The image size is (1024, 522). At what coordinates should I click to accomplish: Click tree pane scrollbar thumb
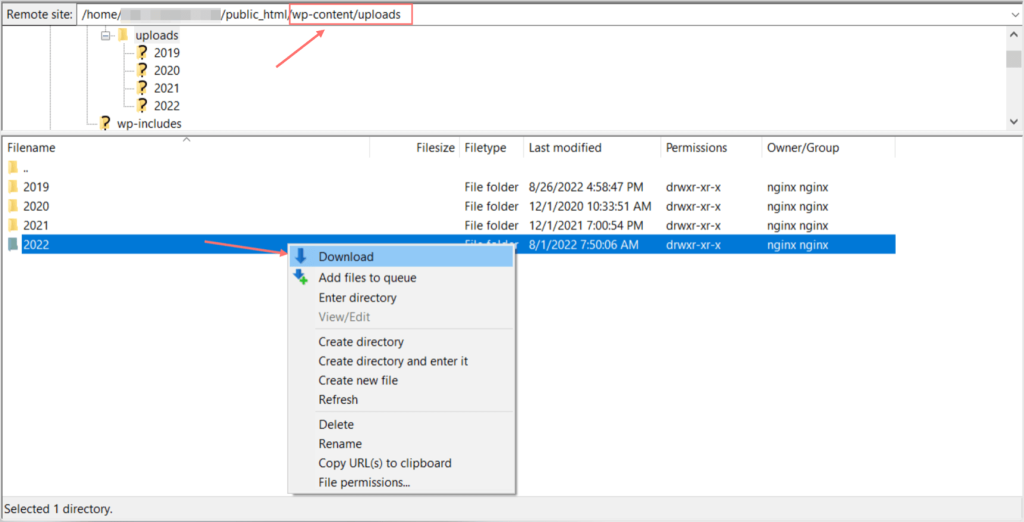tap(1014, 59)
